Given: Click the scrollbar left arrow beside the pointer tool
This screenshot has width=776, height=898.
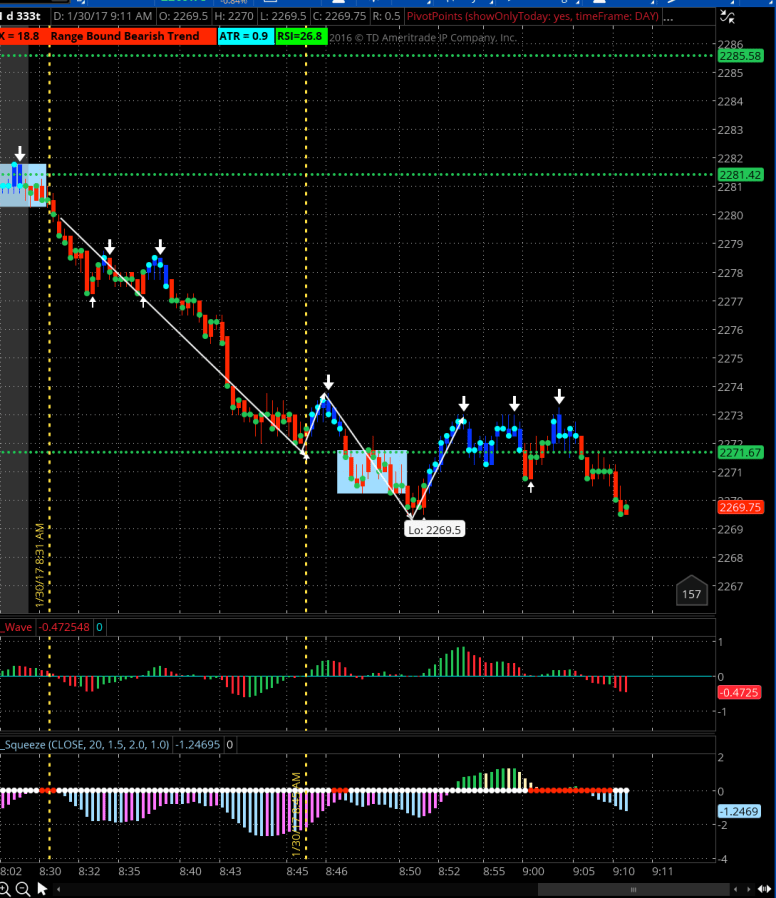Looking at the screenshot, I should 58,889.
